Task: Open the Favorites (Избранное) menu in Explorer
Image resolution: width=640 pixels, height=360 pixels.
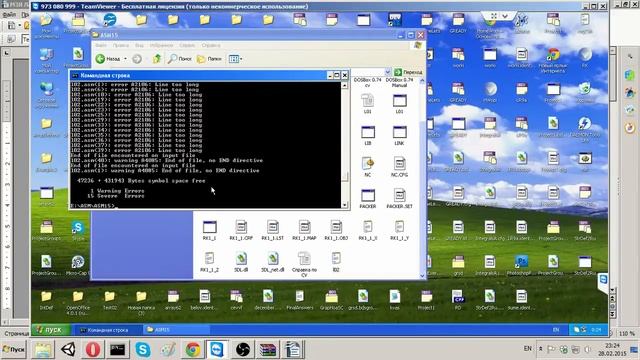Action: [161, 45]
